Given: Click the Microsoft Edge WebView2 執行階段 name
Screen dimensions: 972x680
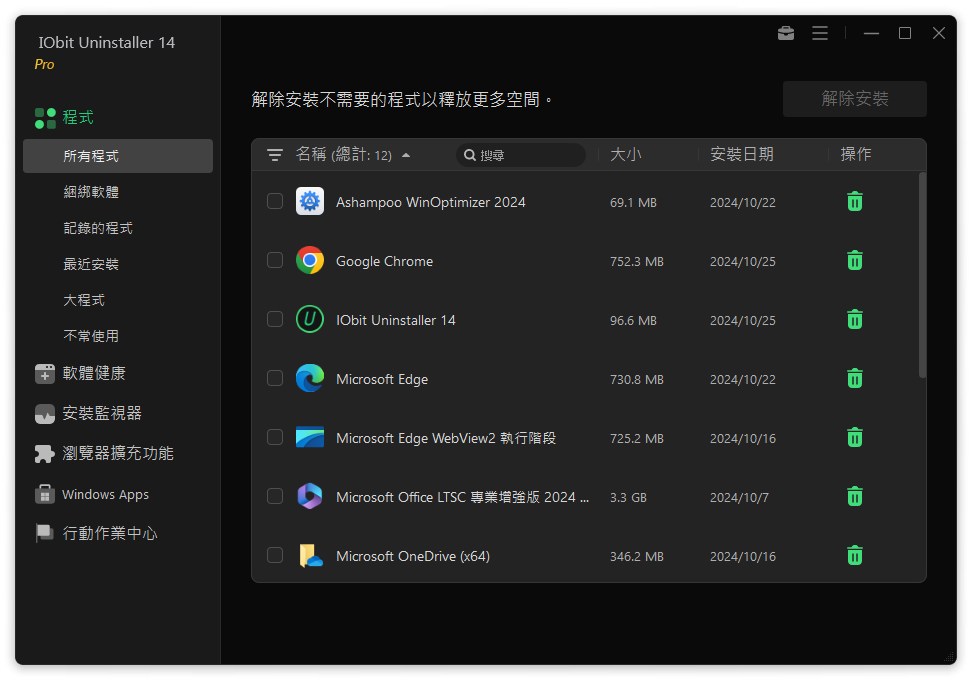Looking at the screenshot, I should point(446,438).
